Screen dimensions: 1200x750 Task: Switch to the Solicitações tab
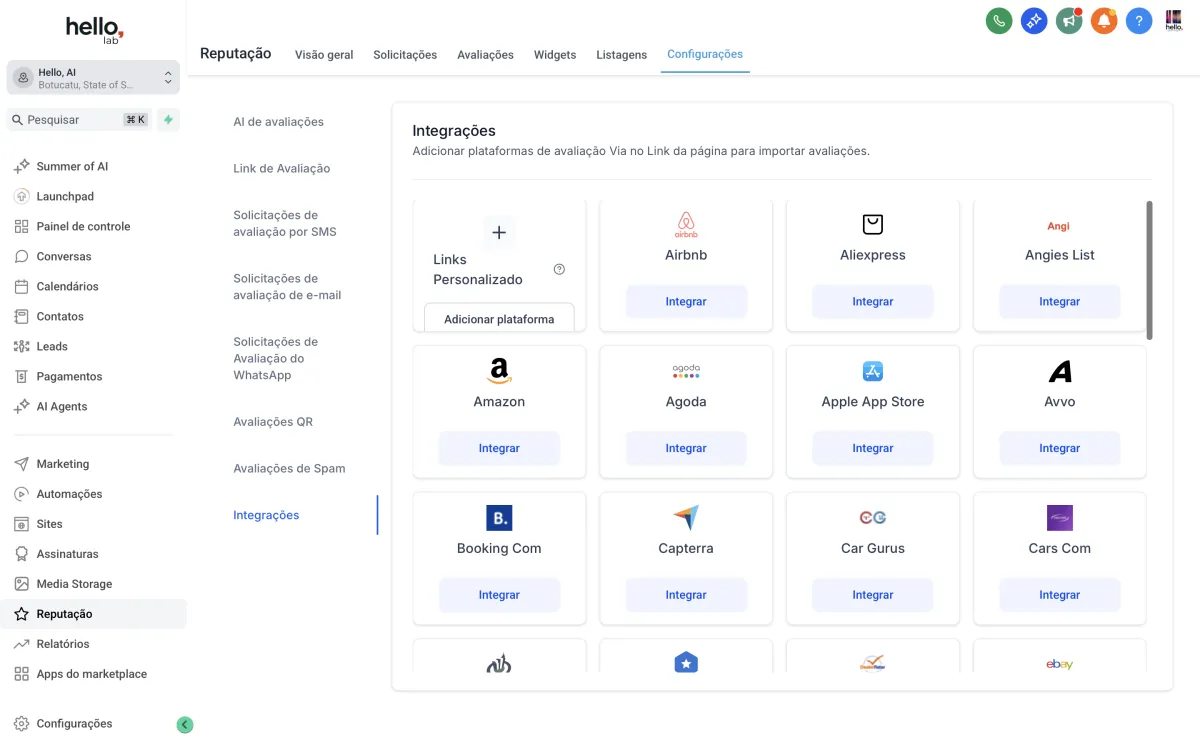coord(405,55)
